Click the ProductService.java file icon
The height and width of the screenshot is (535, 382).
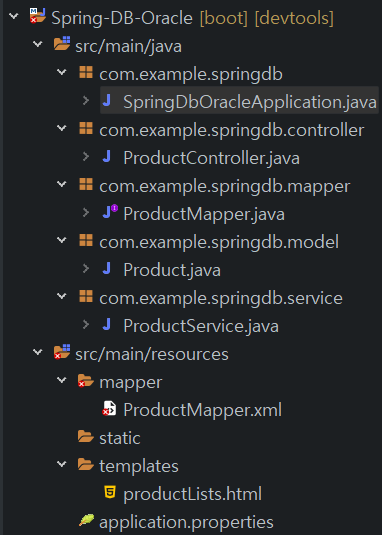(107, 324)
